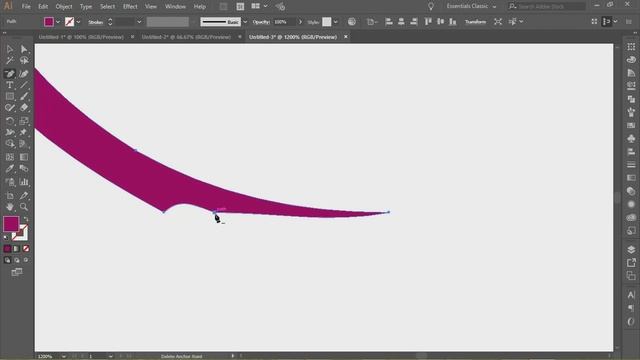Choose the Column Graph tool
The height and width of the screenshot is (360, 640).
[24, 182]
